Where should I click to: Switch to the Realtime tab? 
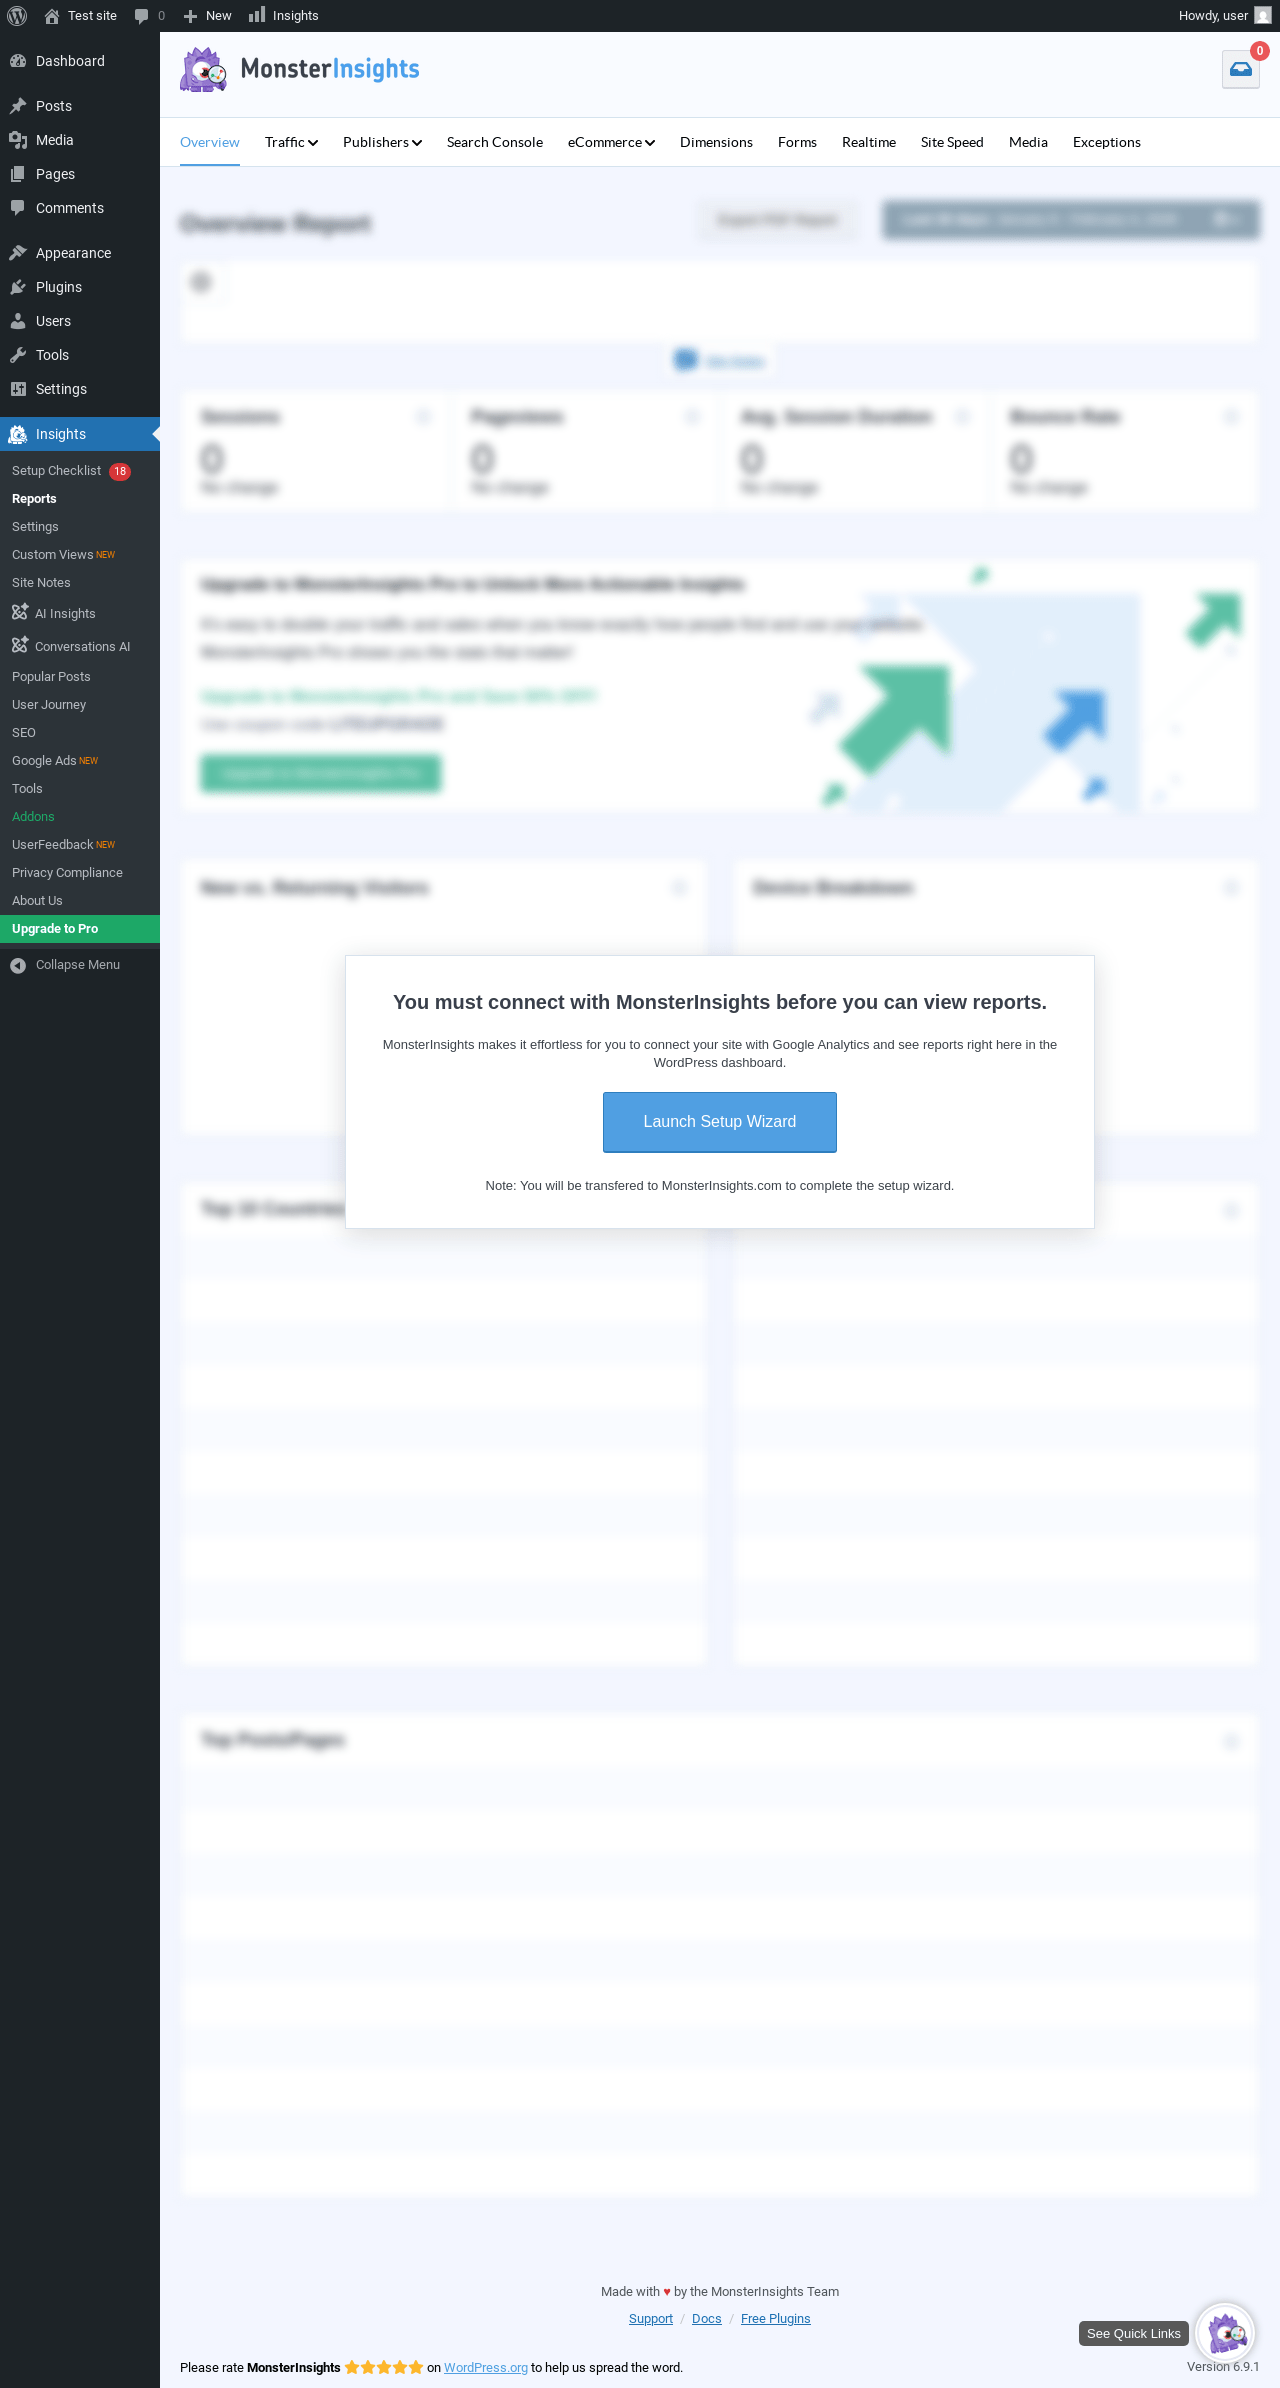pyautogui.click(x=869, y=142)
